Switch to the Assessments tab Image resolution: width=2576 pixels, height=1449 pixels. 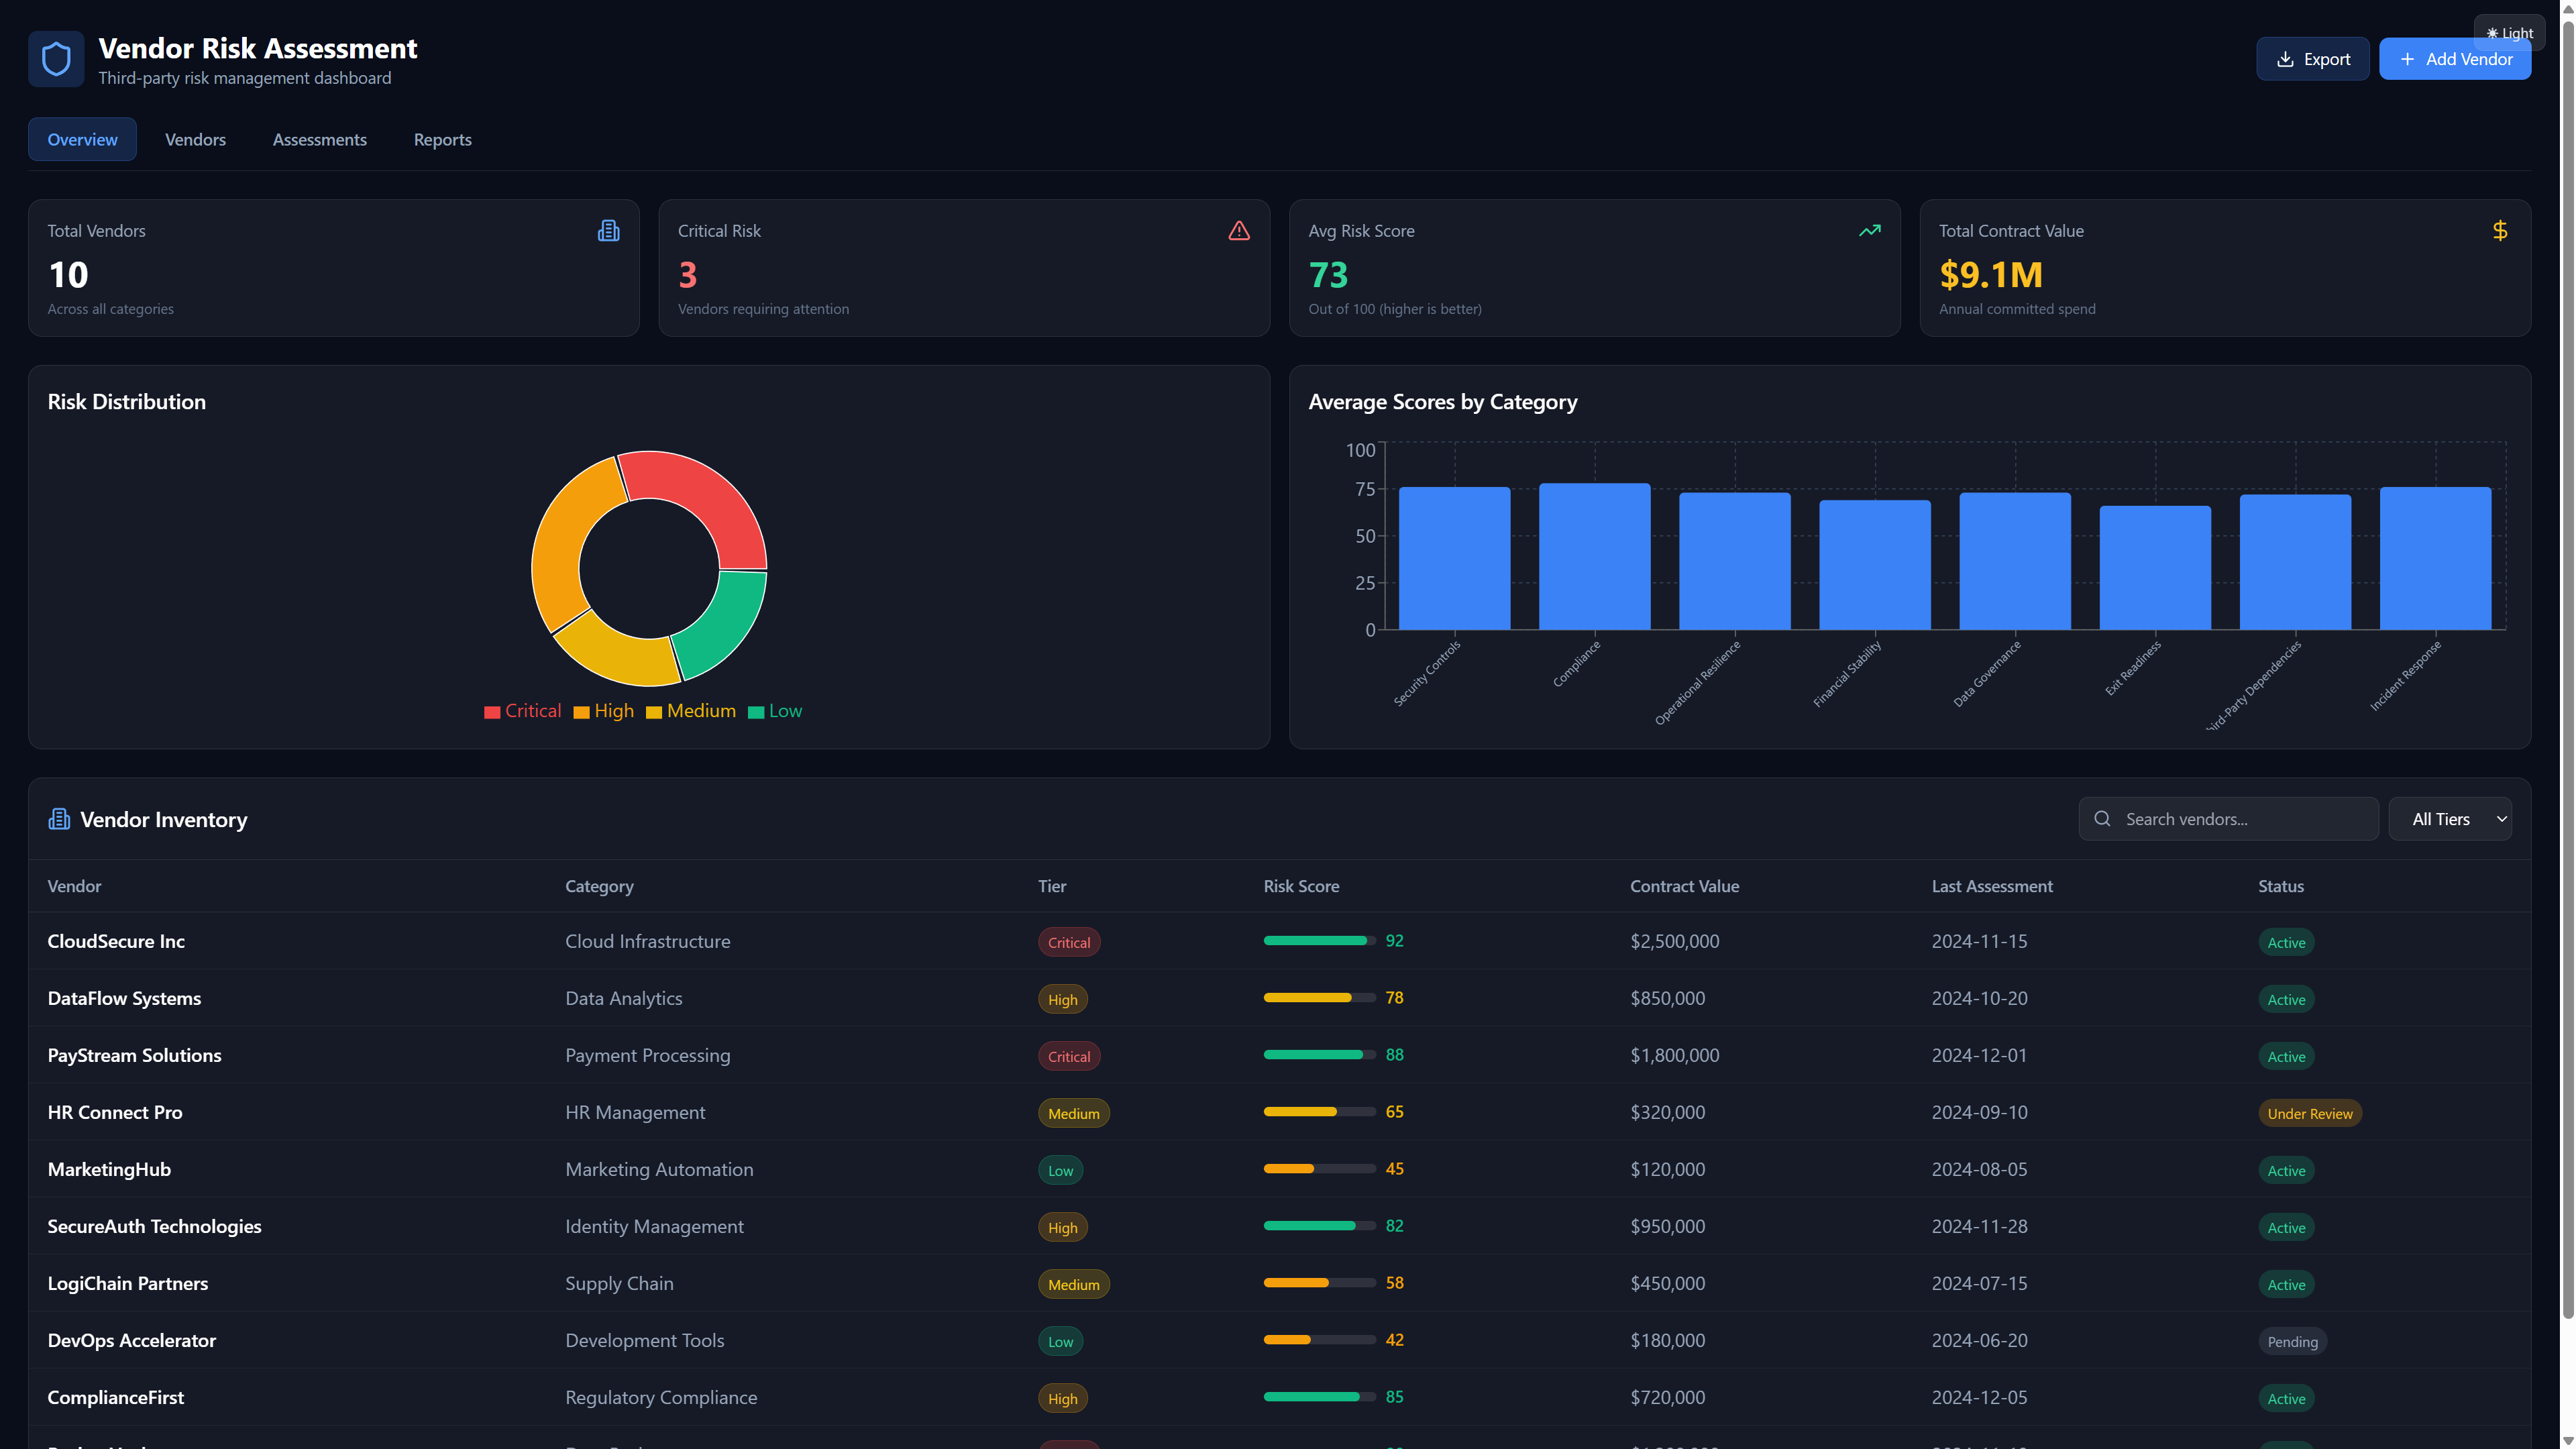pyautogui.click(x=319, y=139)
